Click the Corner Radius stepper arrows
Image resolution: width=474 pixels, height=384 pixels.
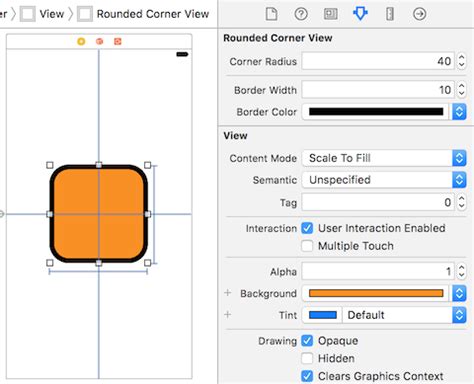461,61
